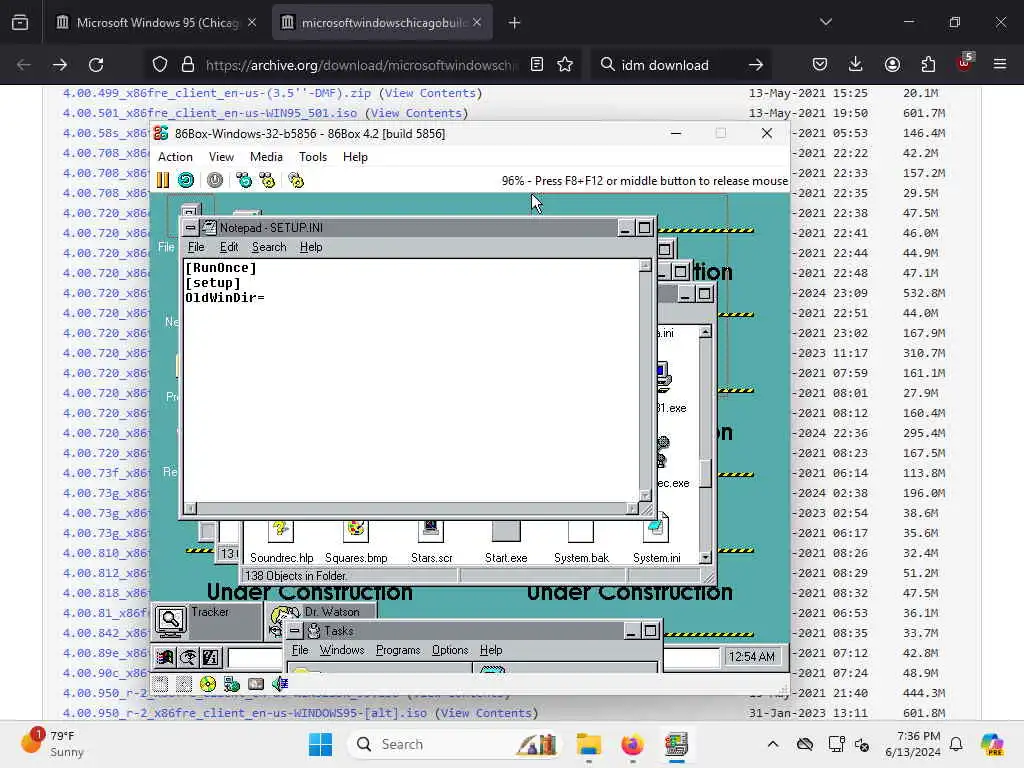Send Ctrl+Alt+Del via 86Box toolbar
This screenshot has height=768, width=1024.
(x=244, y=180)
